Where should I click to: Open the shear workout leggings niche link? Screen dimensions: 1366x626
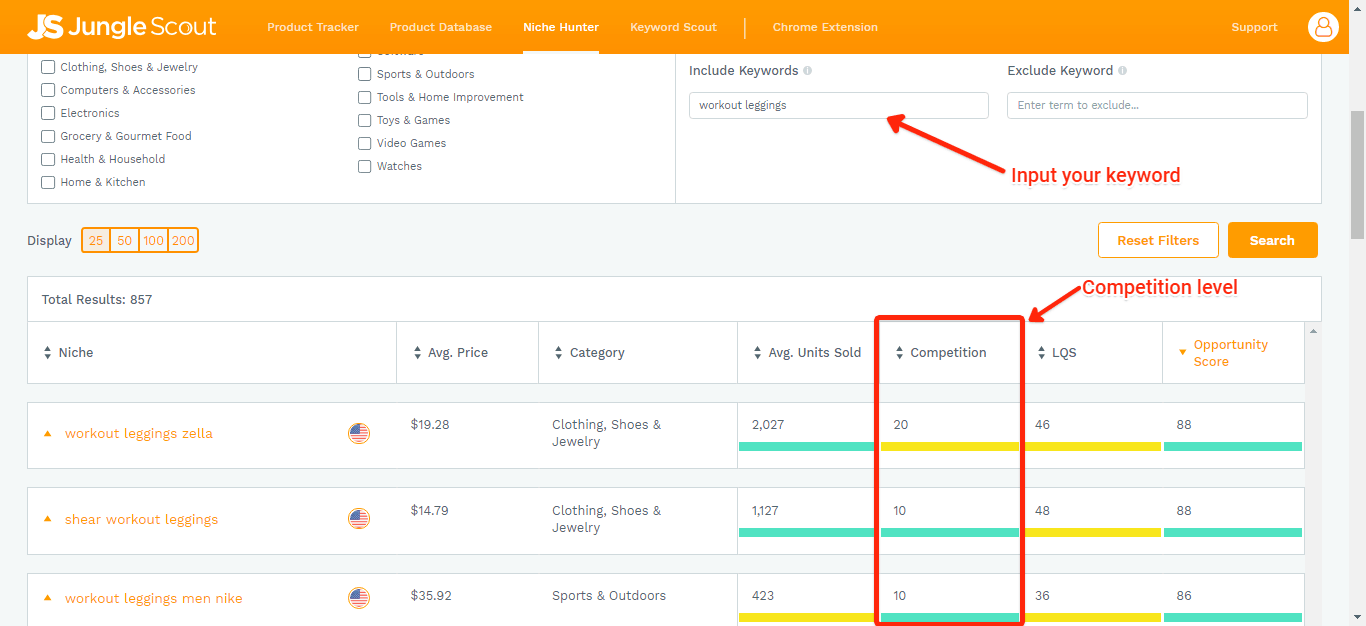click(x=141, y=519)
